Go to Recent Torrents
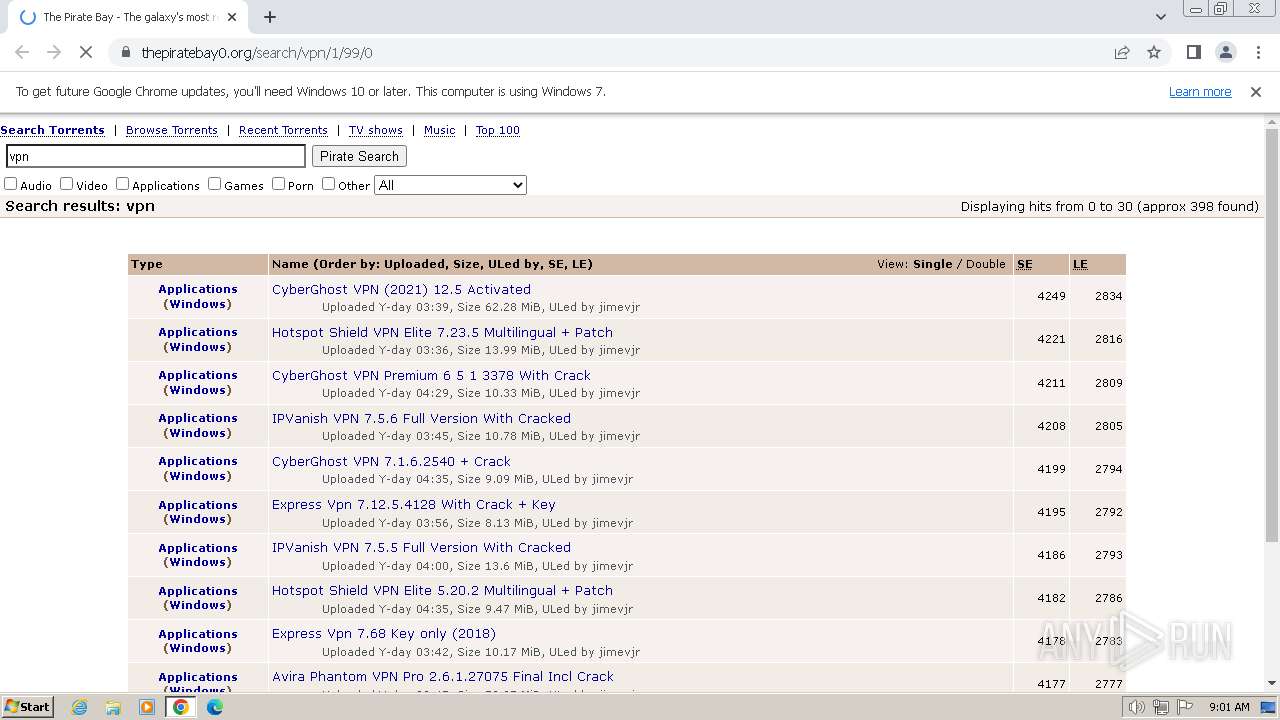The height and width of the screenshot is (720, 1280). [283, 130]
